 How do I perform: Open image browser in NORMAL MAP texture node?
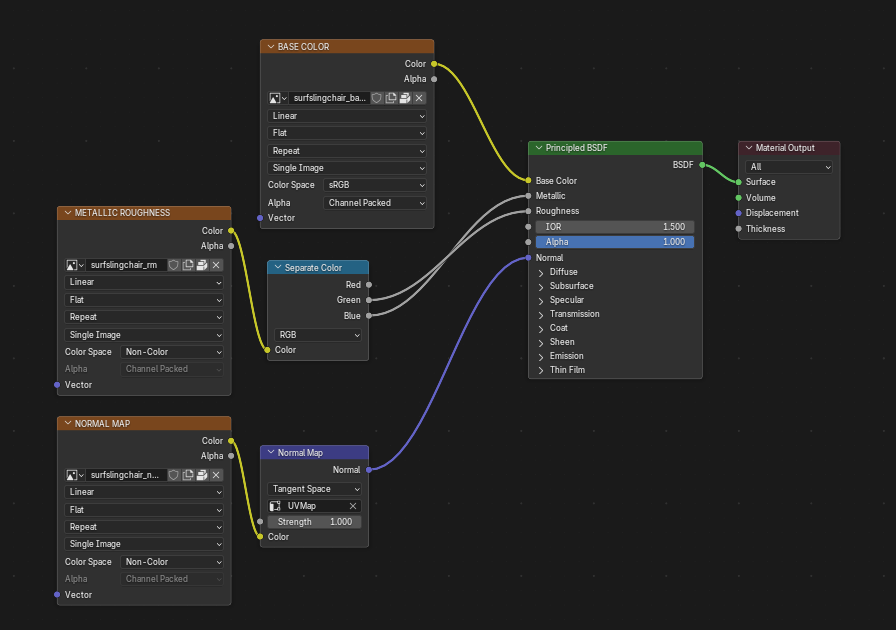[x=75, y=475]
